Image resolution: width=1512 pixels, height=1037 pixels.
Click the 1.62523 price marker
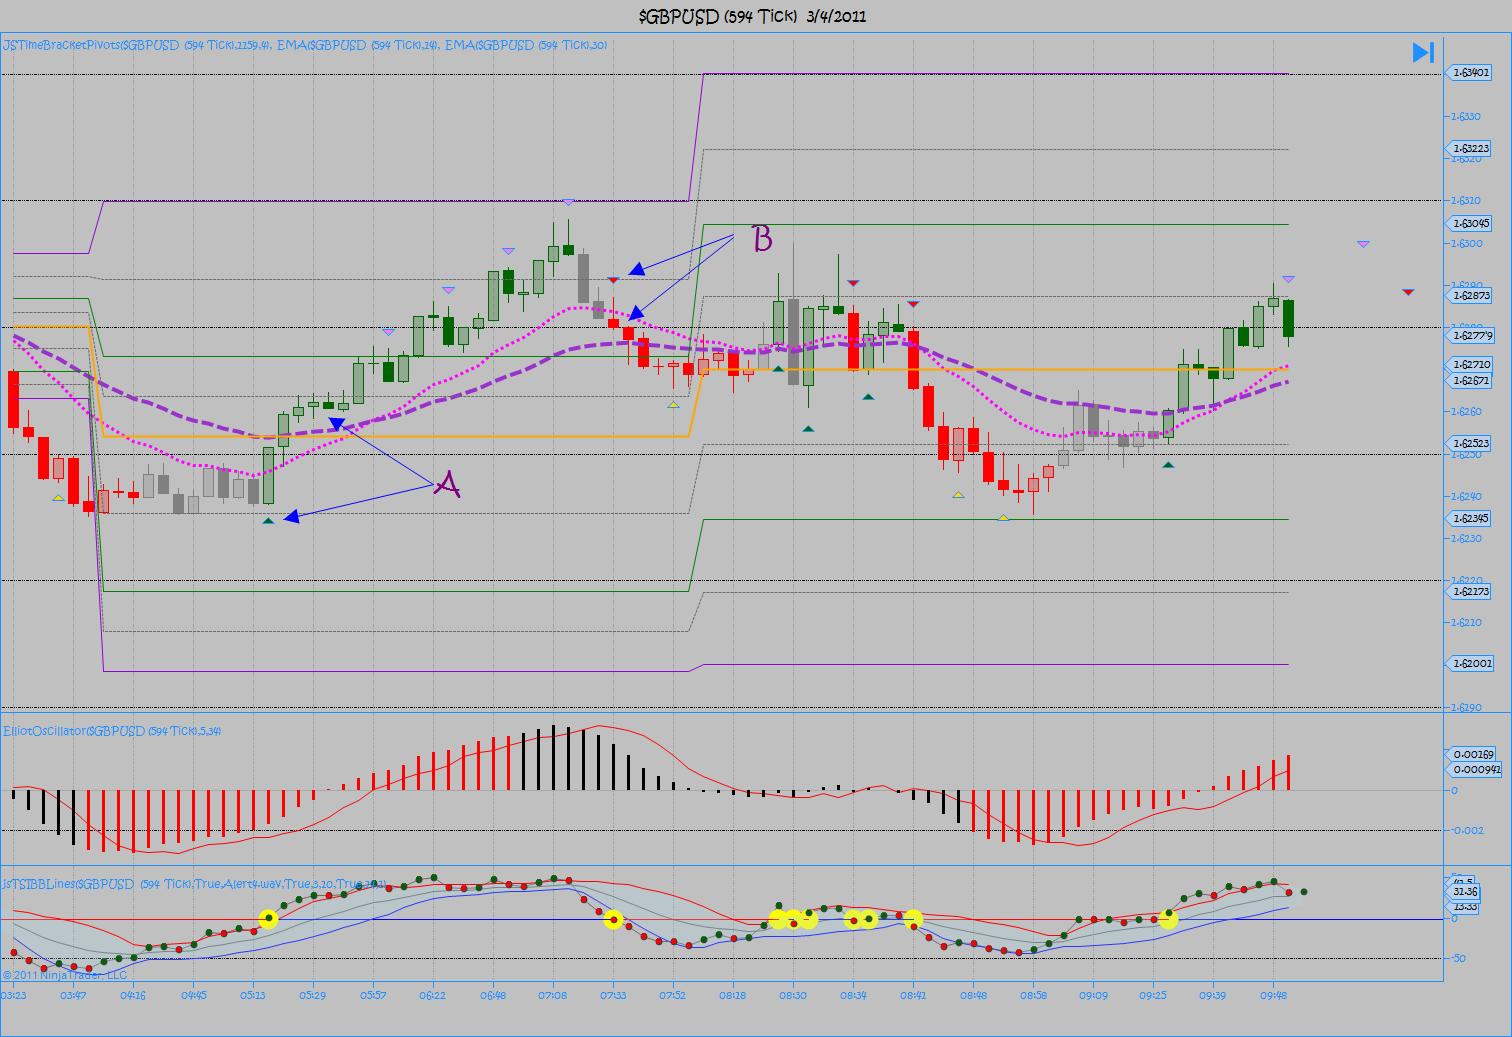1470,443
